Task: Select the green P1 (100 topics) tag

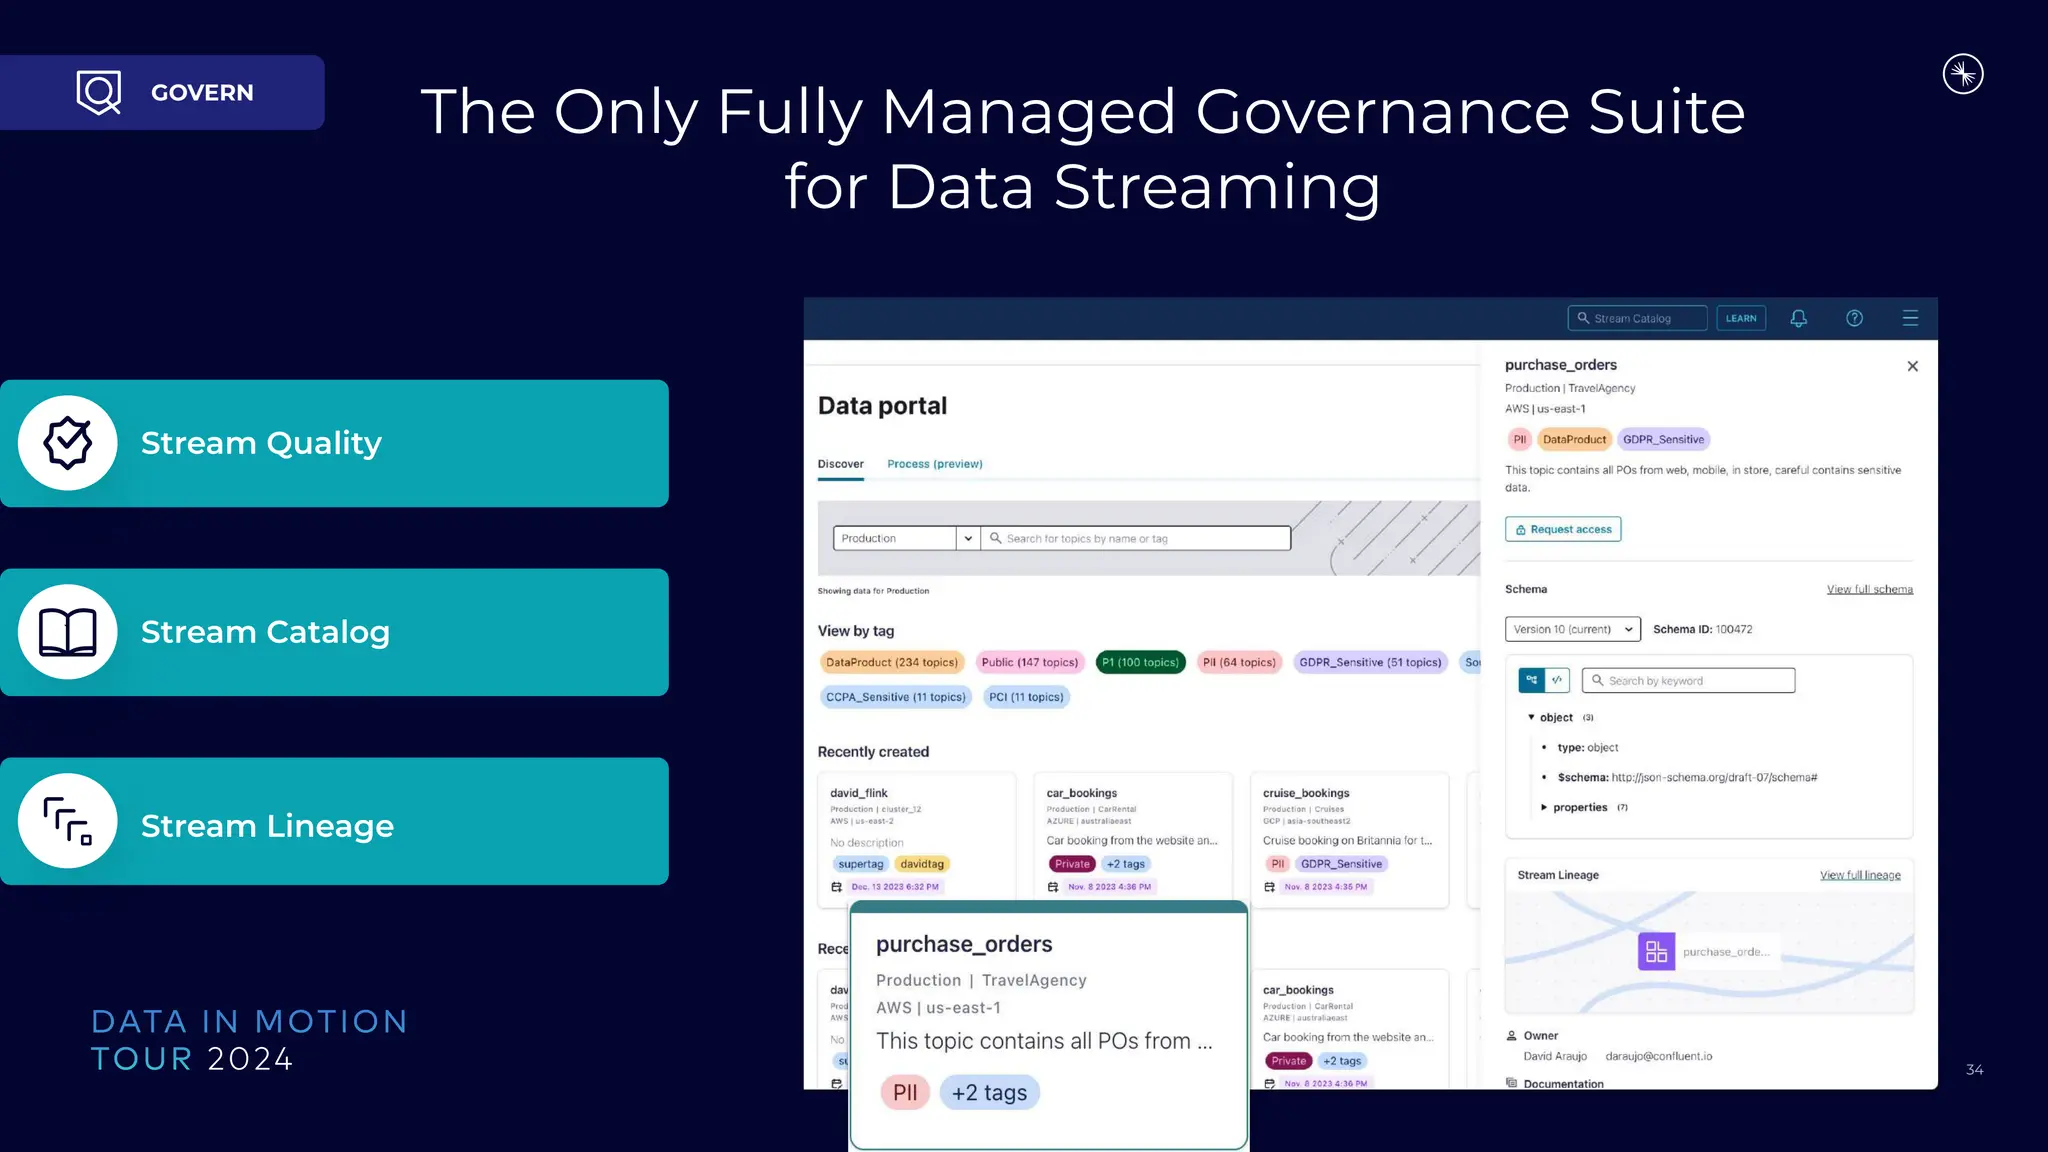Action: coord(1140,662)
